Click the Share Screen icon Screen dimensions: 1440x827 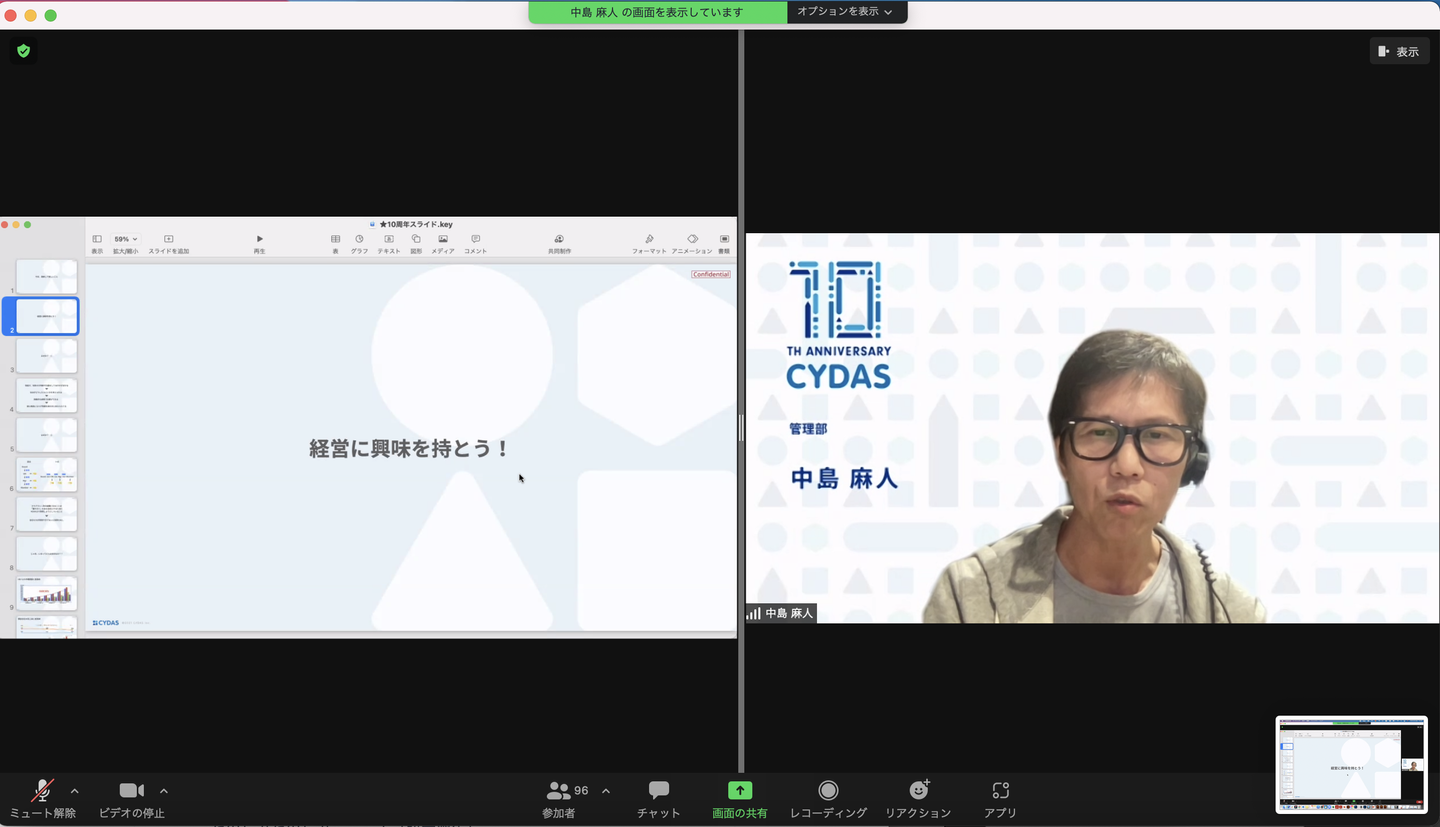740,791
